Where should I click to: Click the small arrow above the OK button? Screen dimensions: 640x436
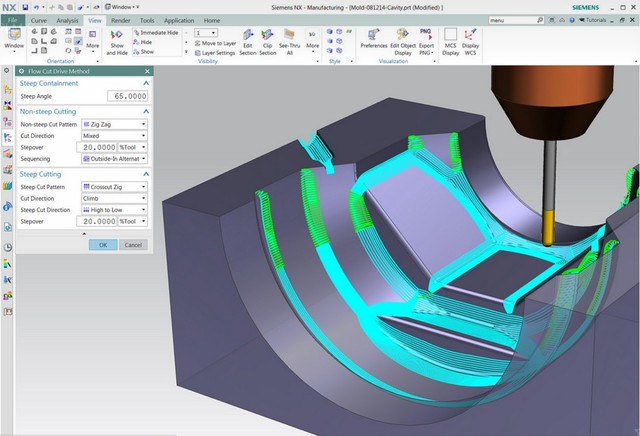pos(84,234)
